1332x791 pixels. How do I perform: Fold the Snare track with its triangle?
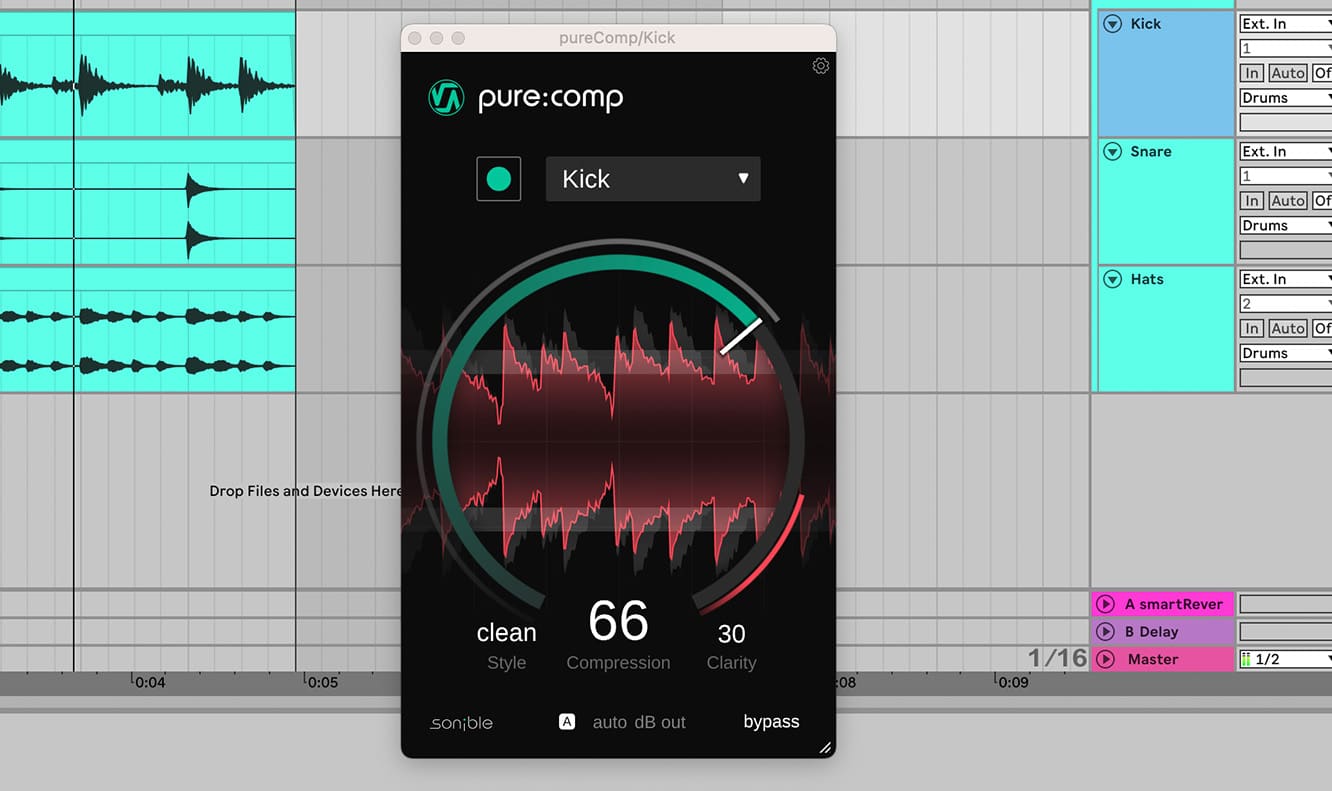[x=1112, y=152]
